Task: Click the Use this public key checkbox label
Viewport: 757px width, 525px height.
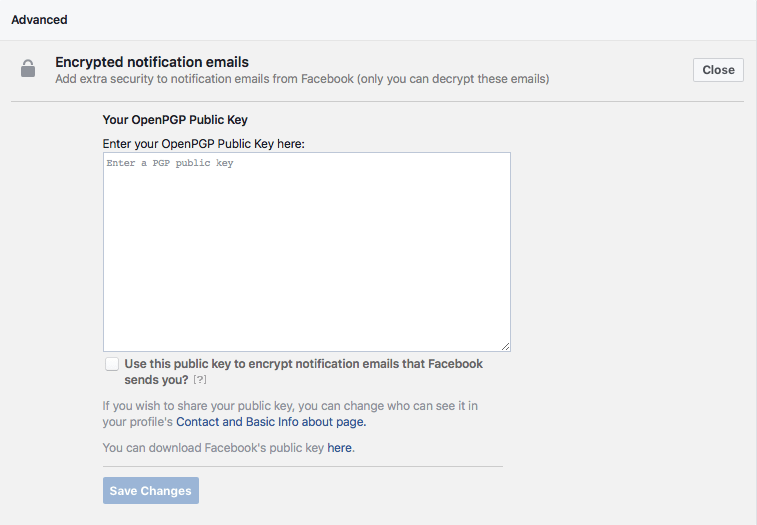Action: point(303,371)
